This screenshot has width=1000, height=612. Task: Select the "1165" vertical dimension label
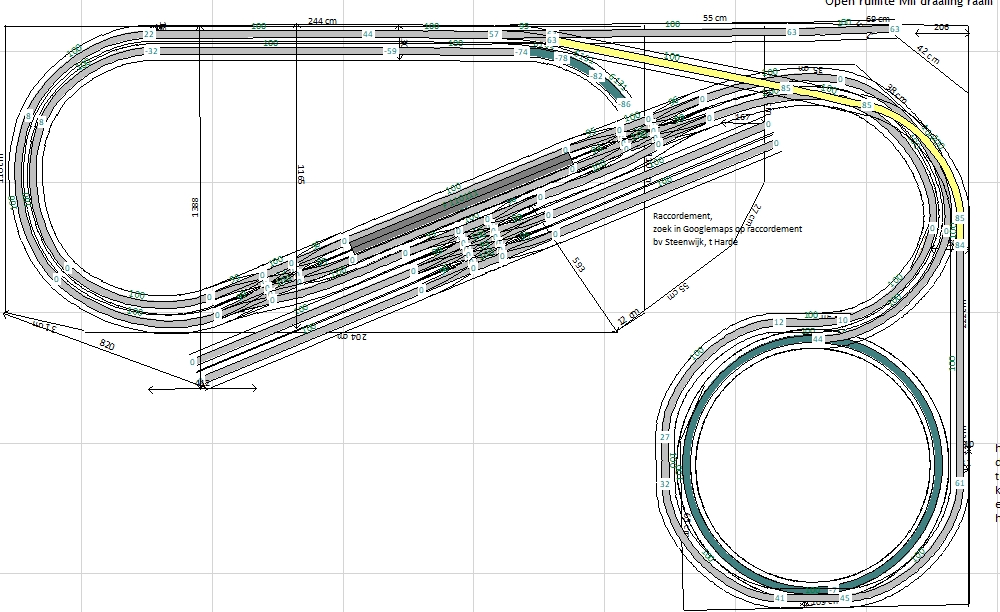(x=300, y=174)
